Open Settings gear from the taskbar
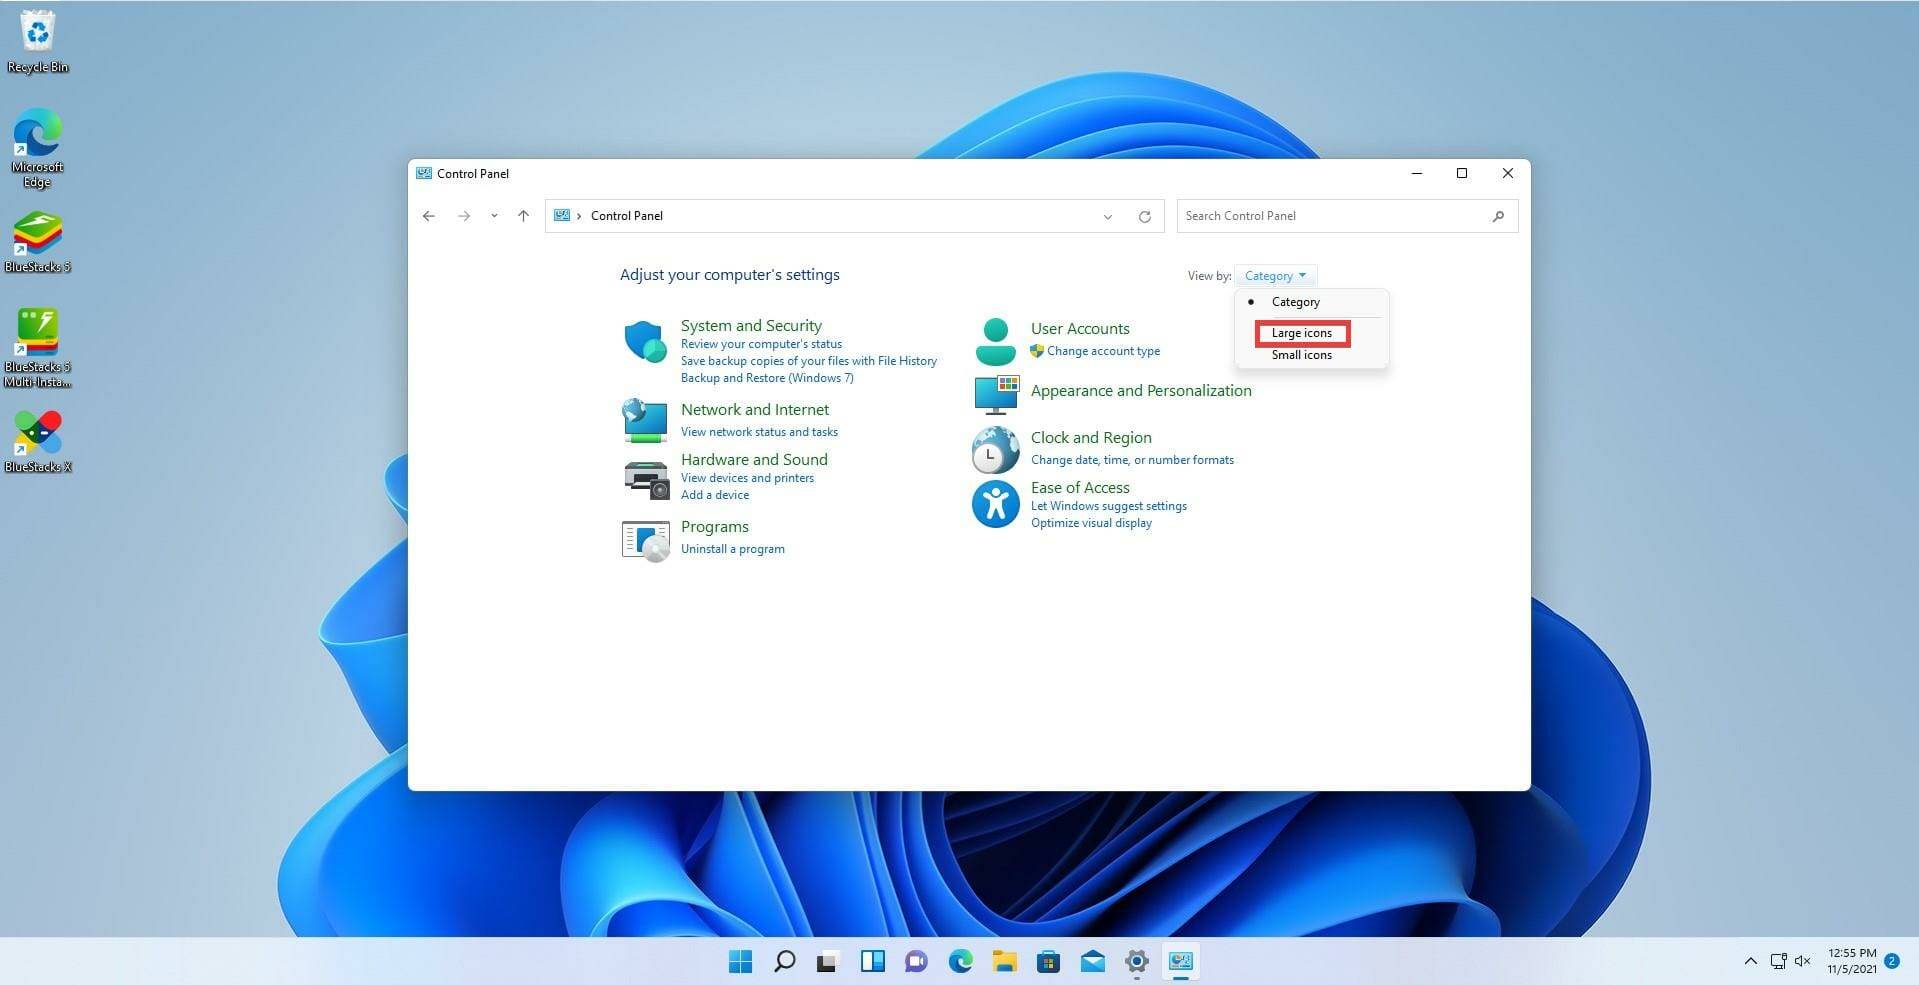The image size is (1919, 985). 1136,961
